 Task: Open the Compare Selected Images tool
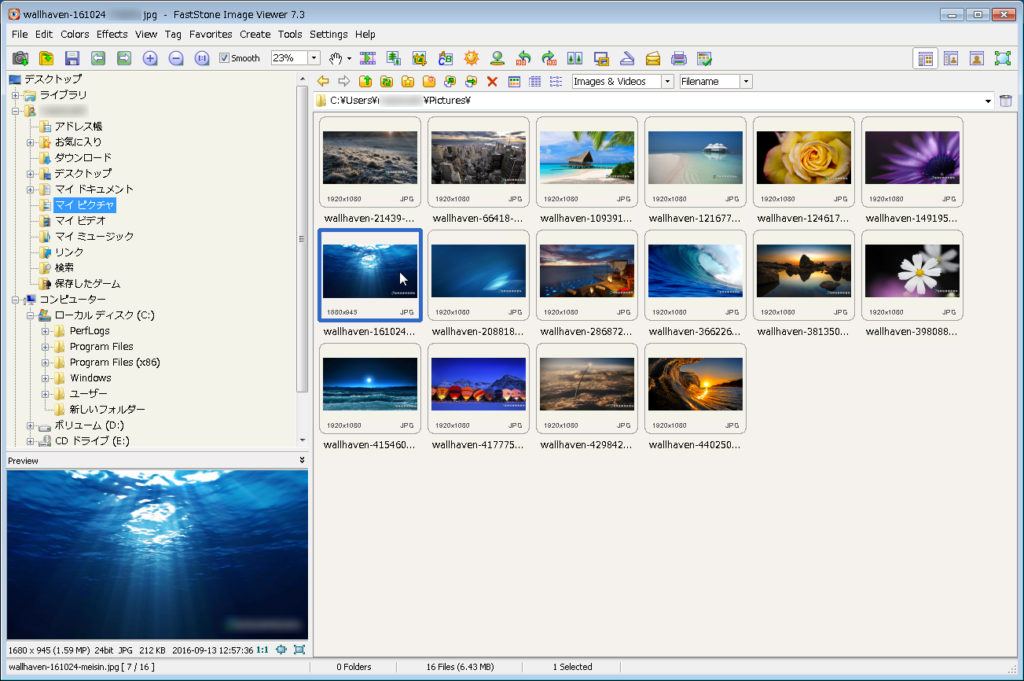point(575,59)
